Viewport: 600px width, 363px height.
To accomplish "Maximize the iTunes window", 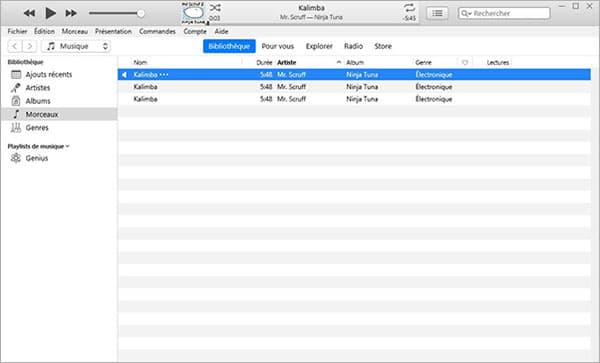I will [x=576, y=6].
